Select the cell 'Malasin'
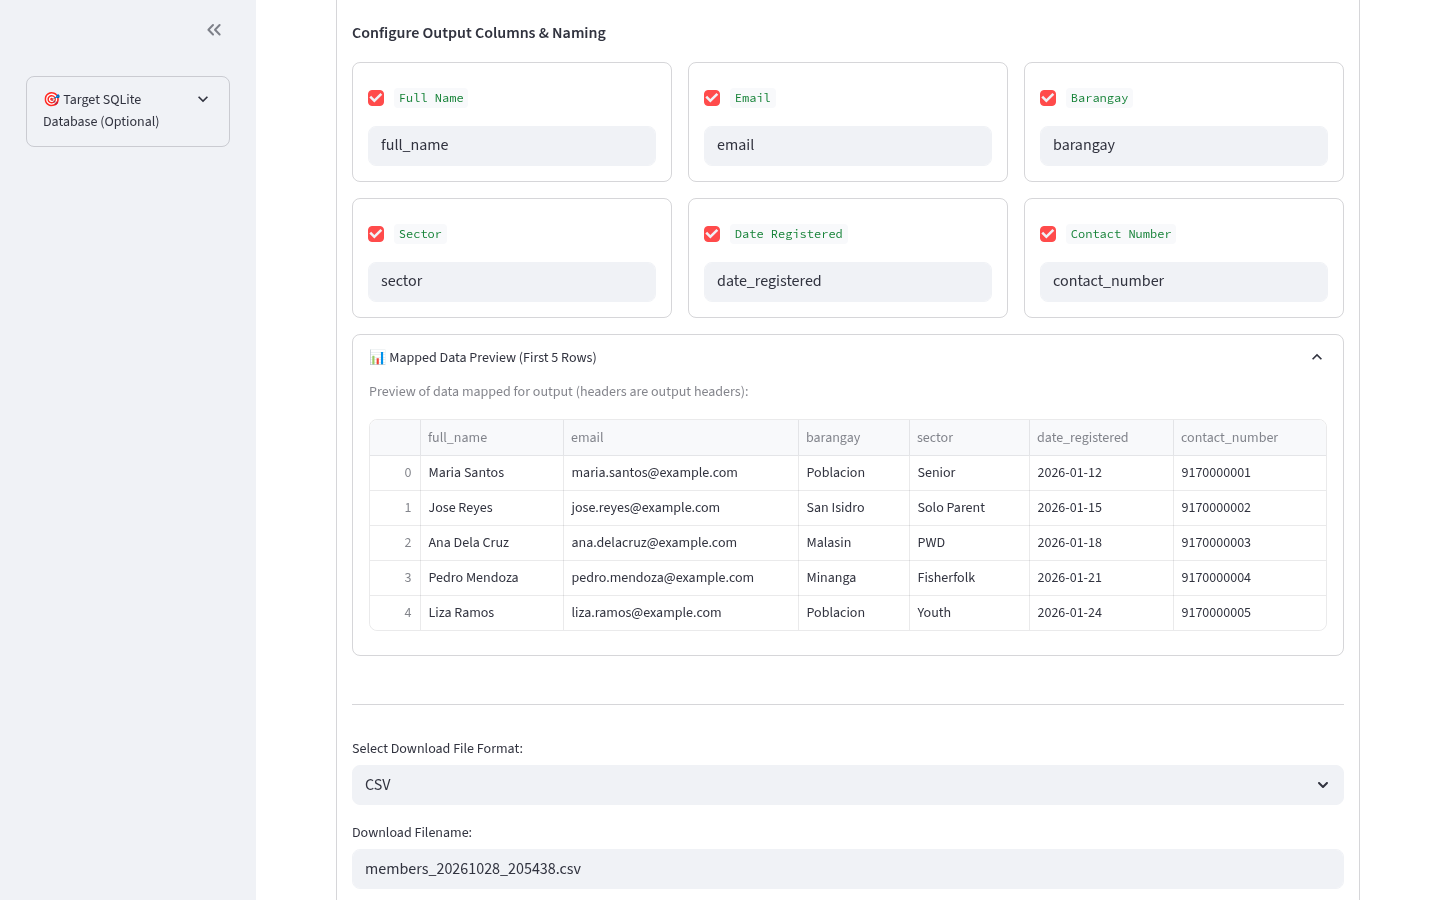 pyautogui.click(x=854, y=543)
